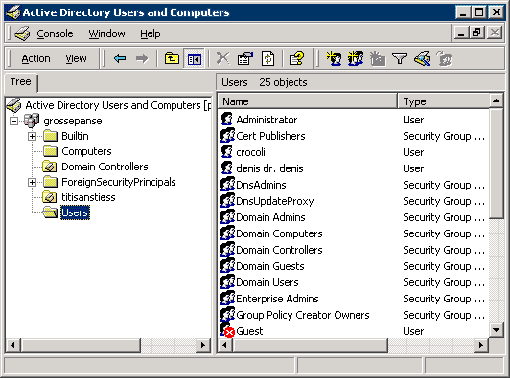Select the Users folder in tree
Image resolution: width=510 pixels, height=378 pixels.
tap(75, 213)
